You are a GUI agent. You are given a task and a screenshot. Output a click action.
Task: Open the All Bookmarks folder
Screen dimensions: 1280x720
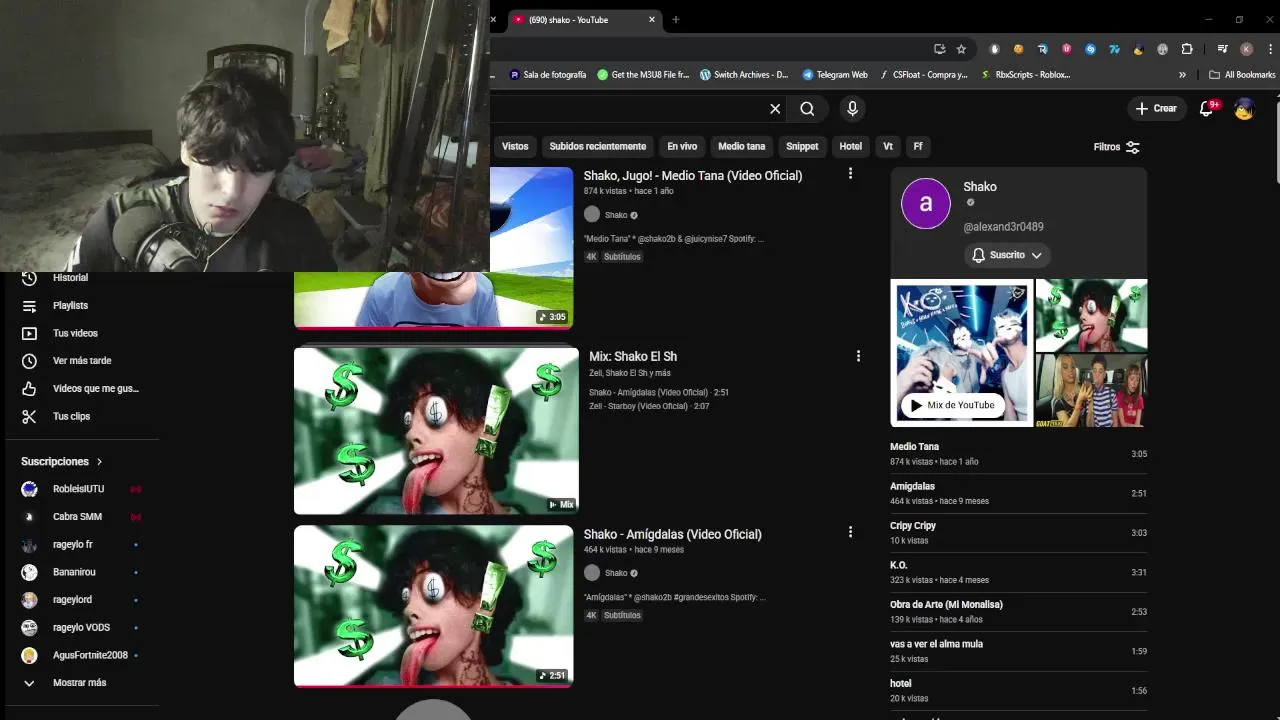pyautogui.click(x=1242, y=75)
